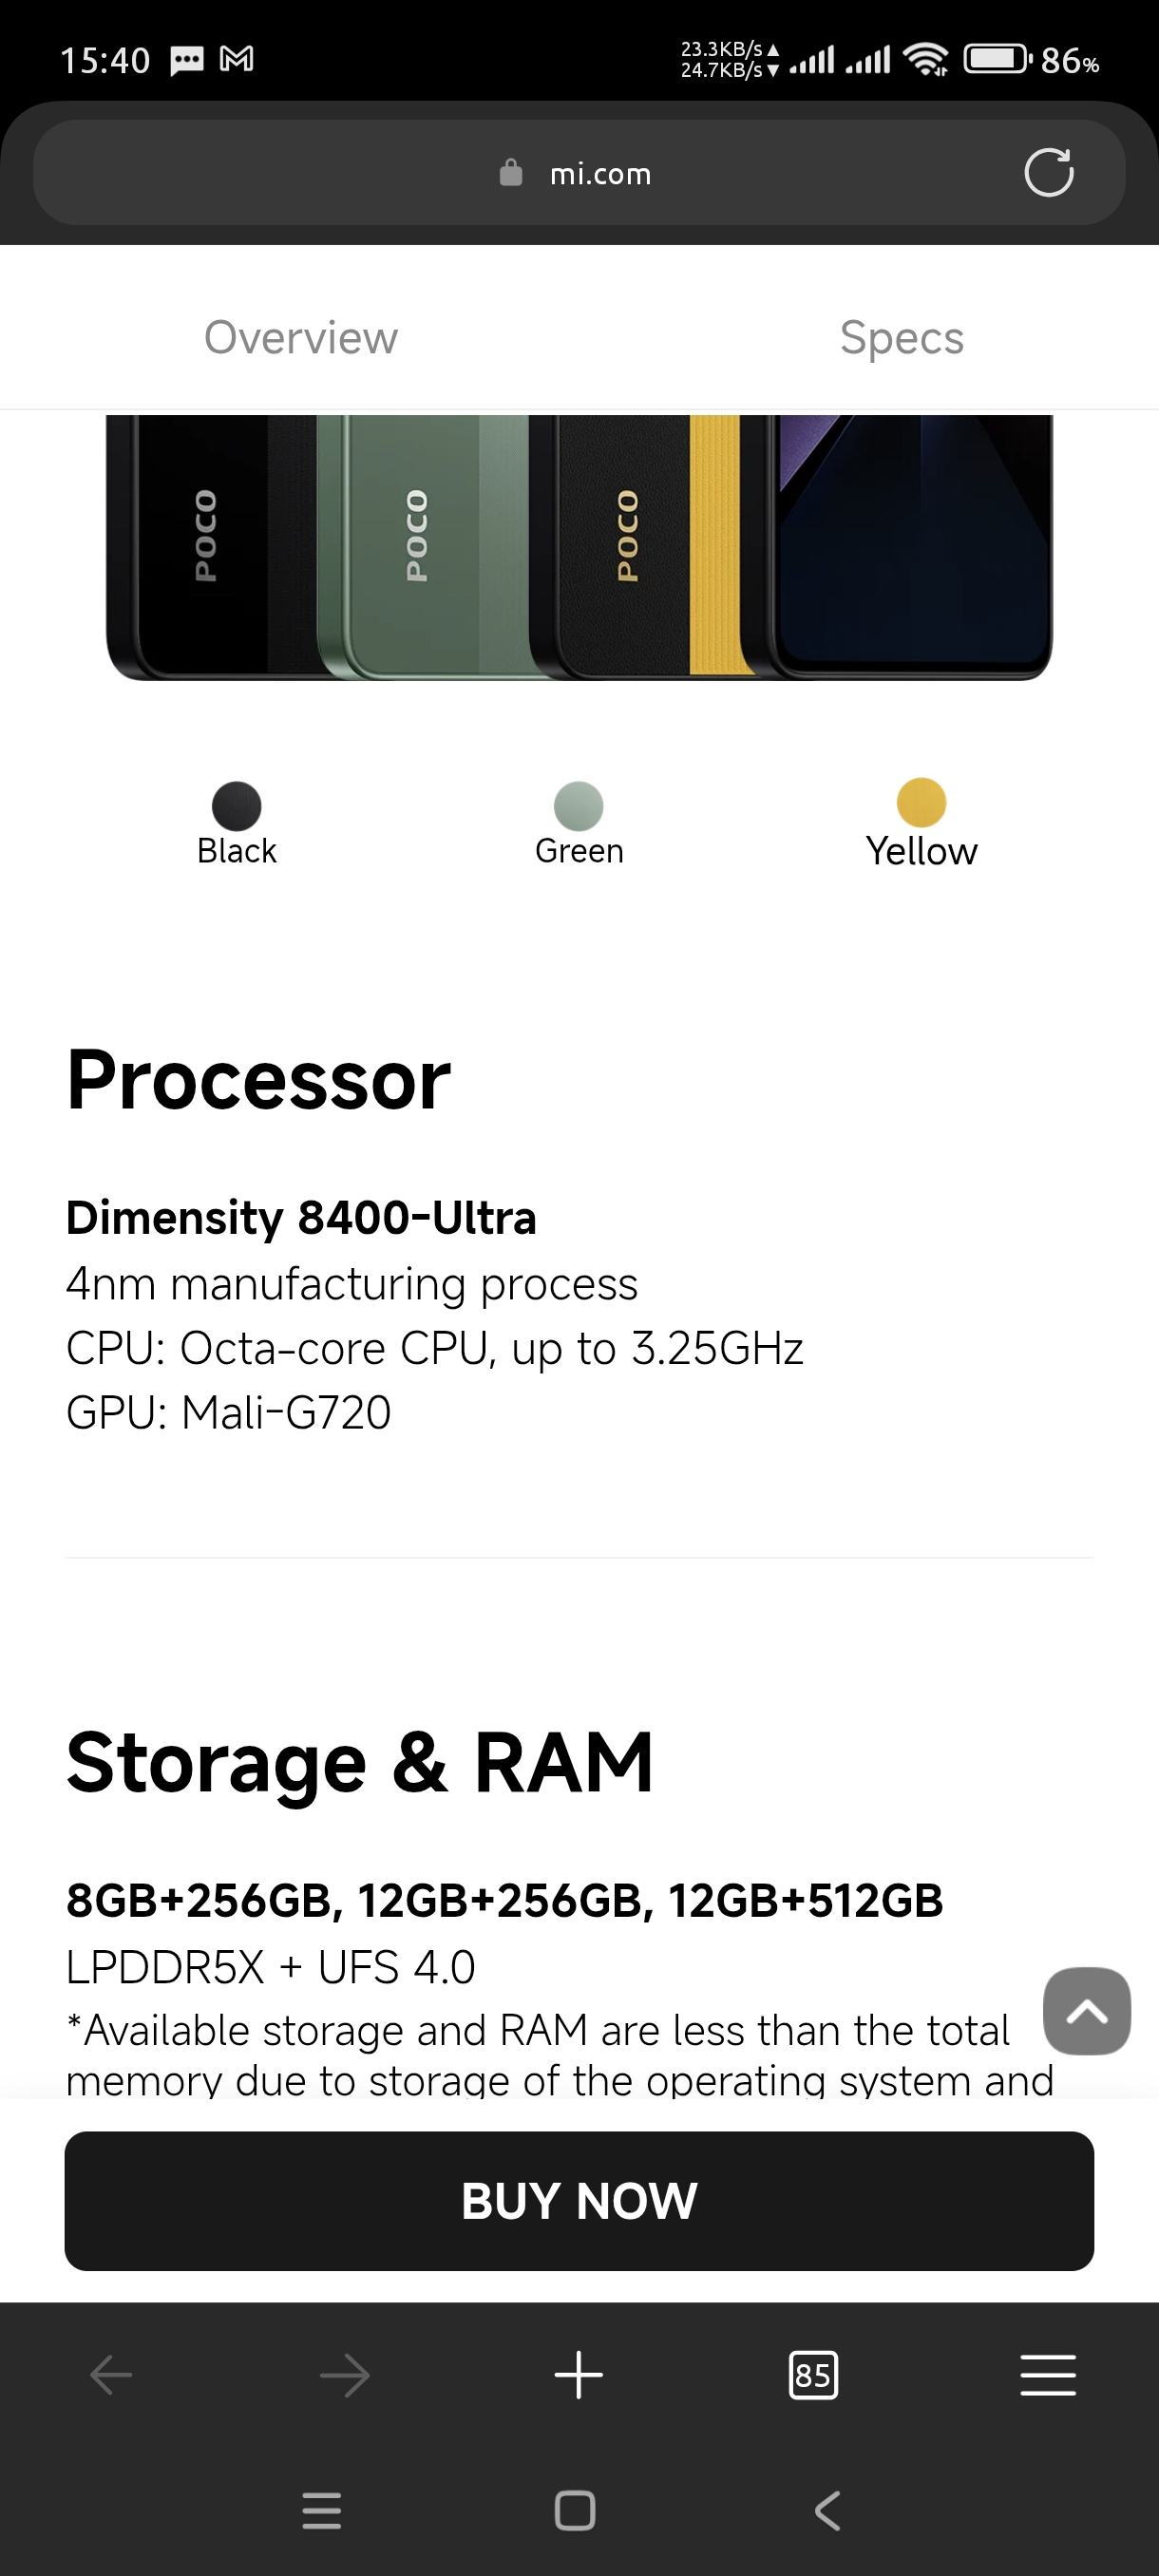1159x2576 pixels.
Task: Tap the lock icon beside mi.com
Action: coord(511,173)
